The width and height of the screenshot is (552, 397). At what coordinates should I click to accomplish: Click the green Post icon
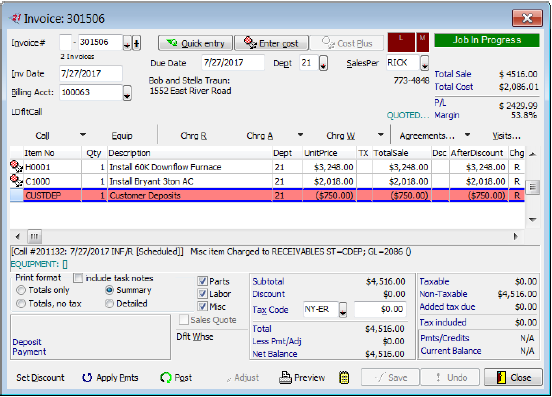[x=165, y=378]
